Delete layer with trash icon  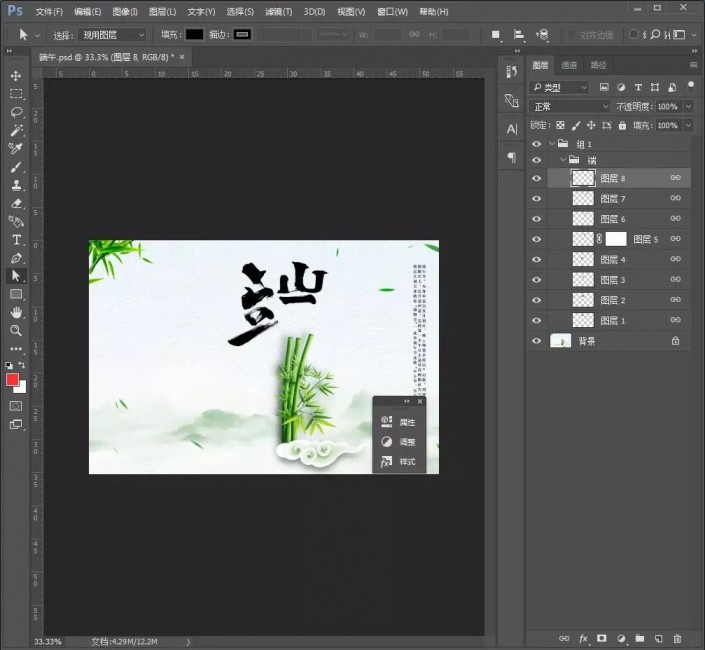677,638
